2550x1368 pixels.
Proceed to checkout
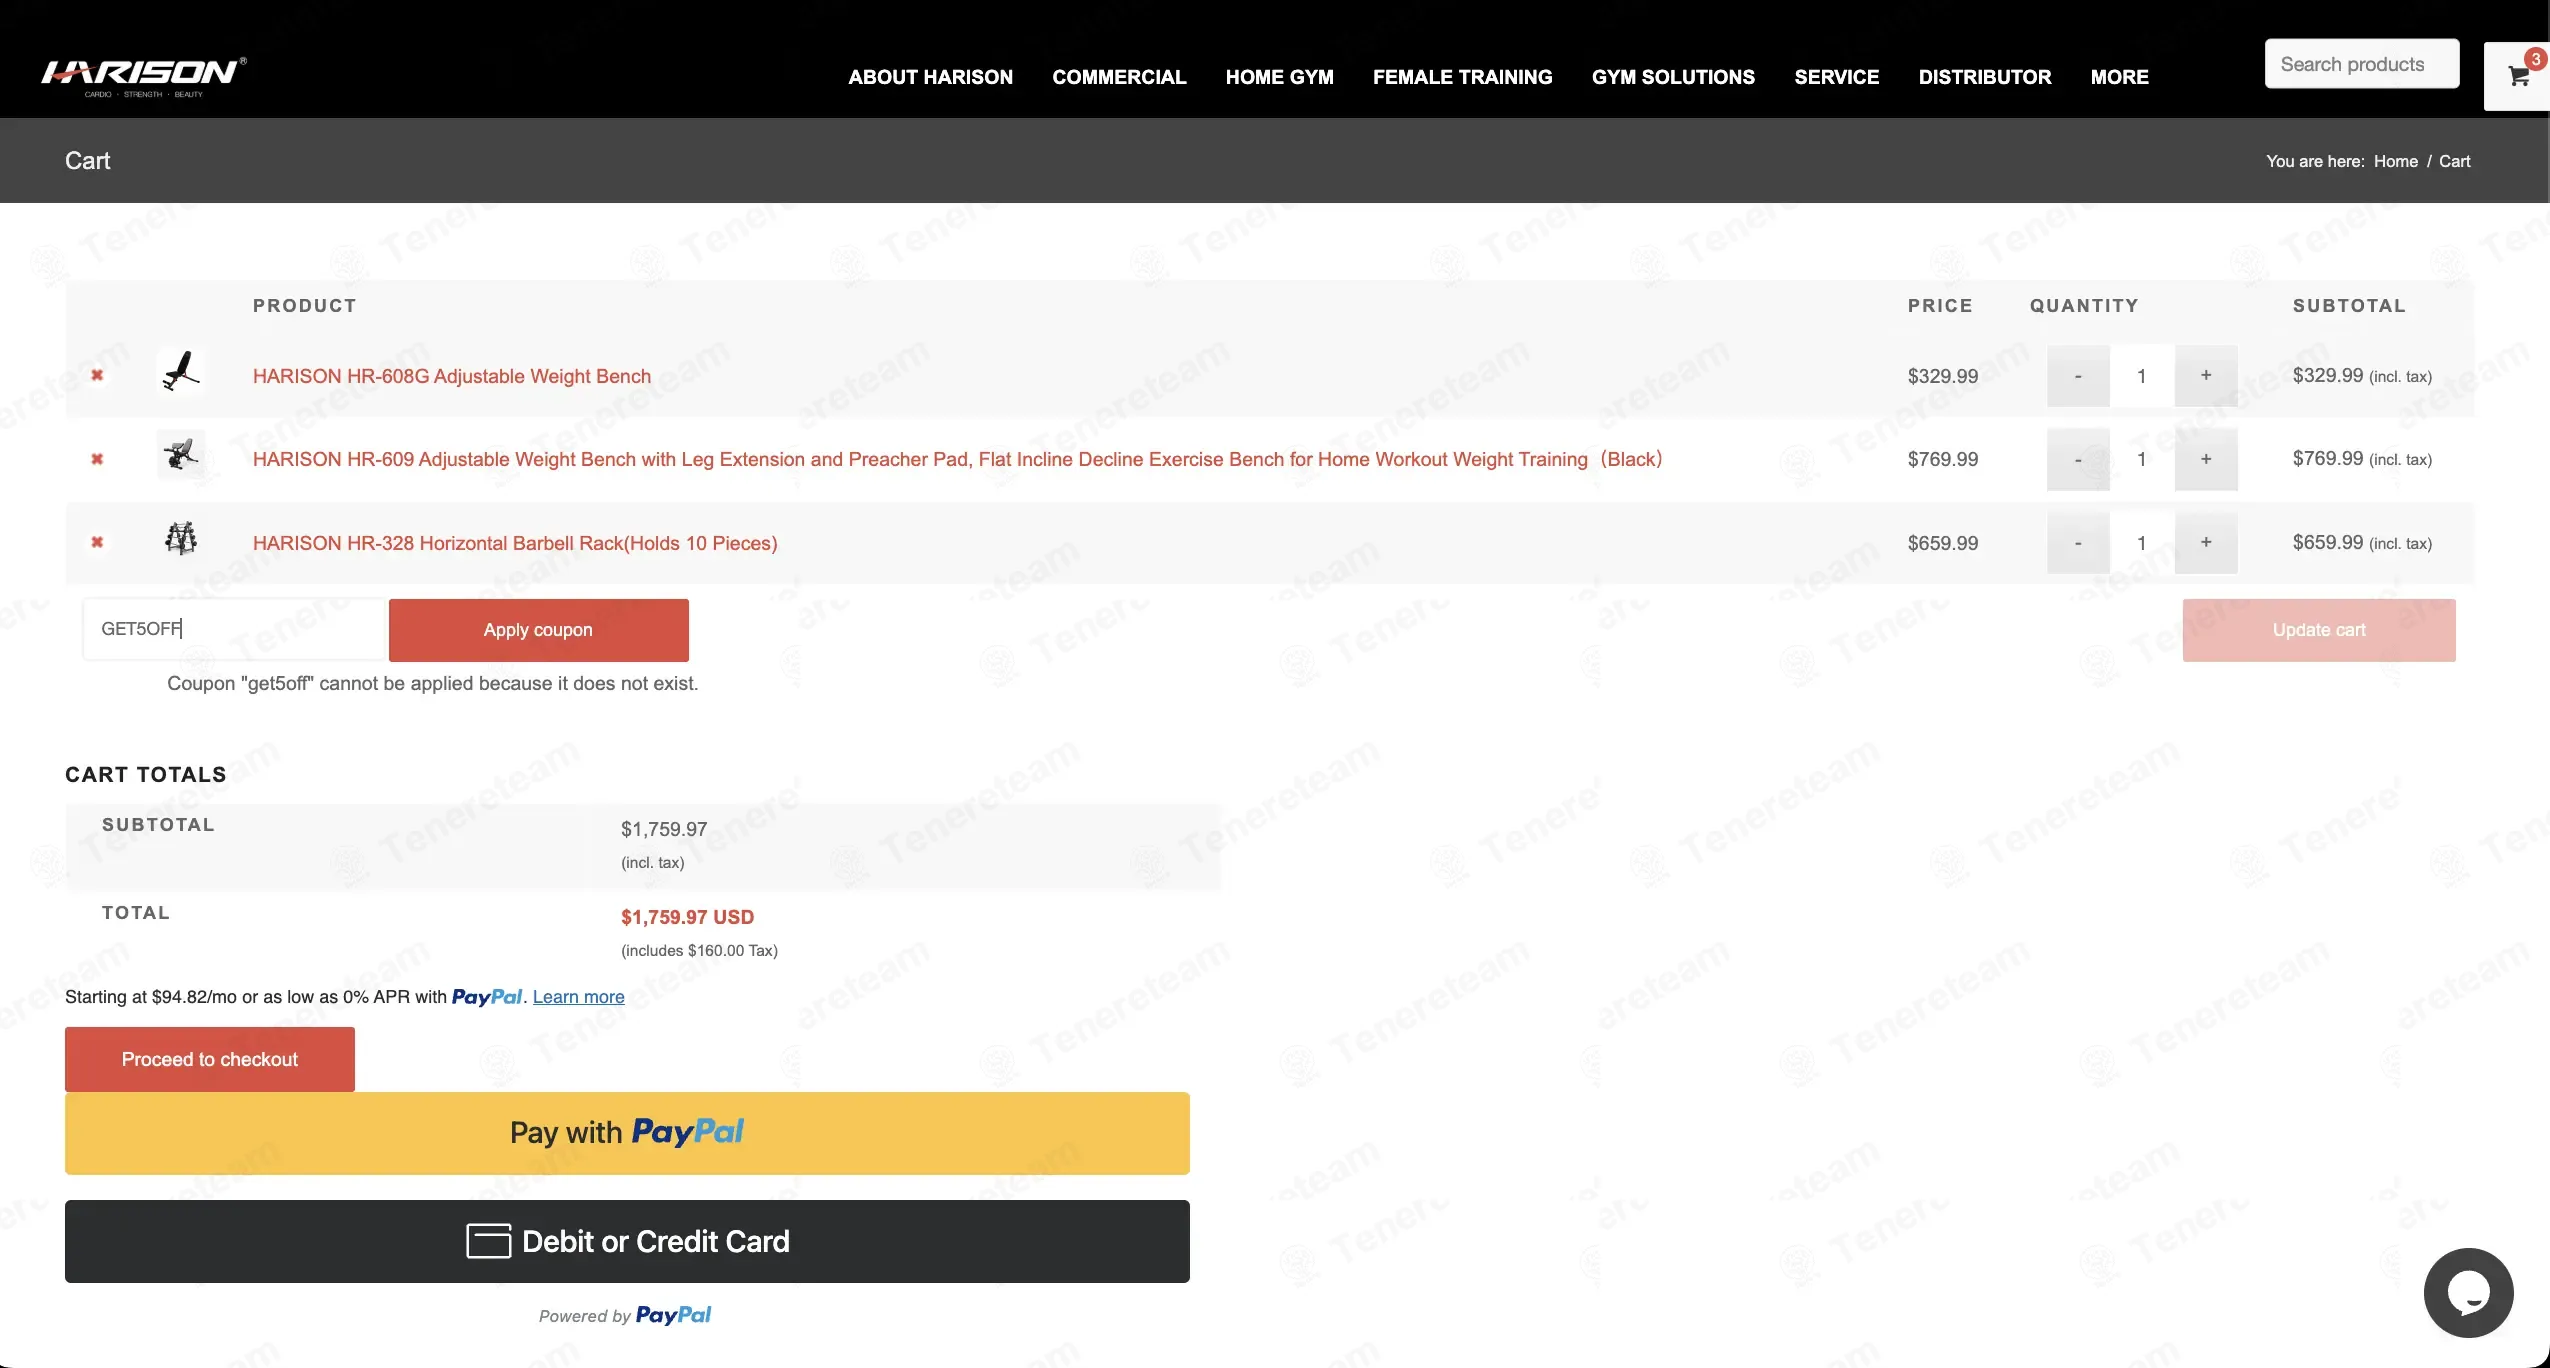210,1059
